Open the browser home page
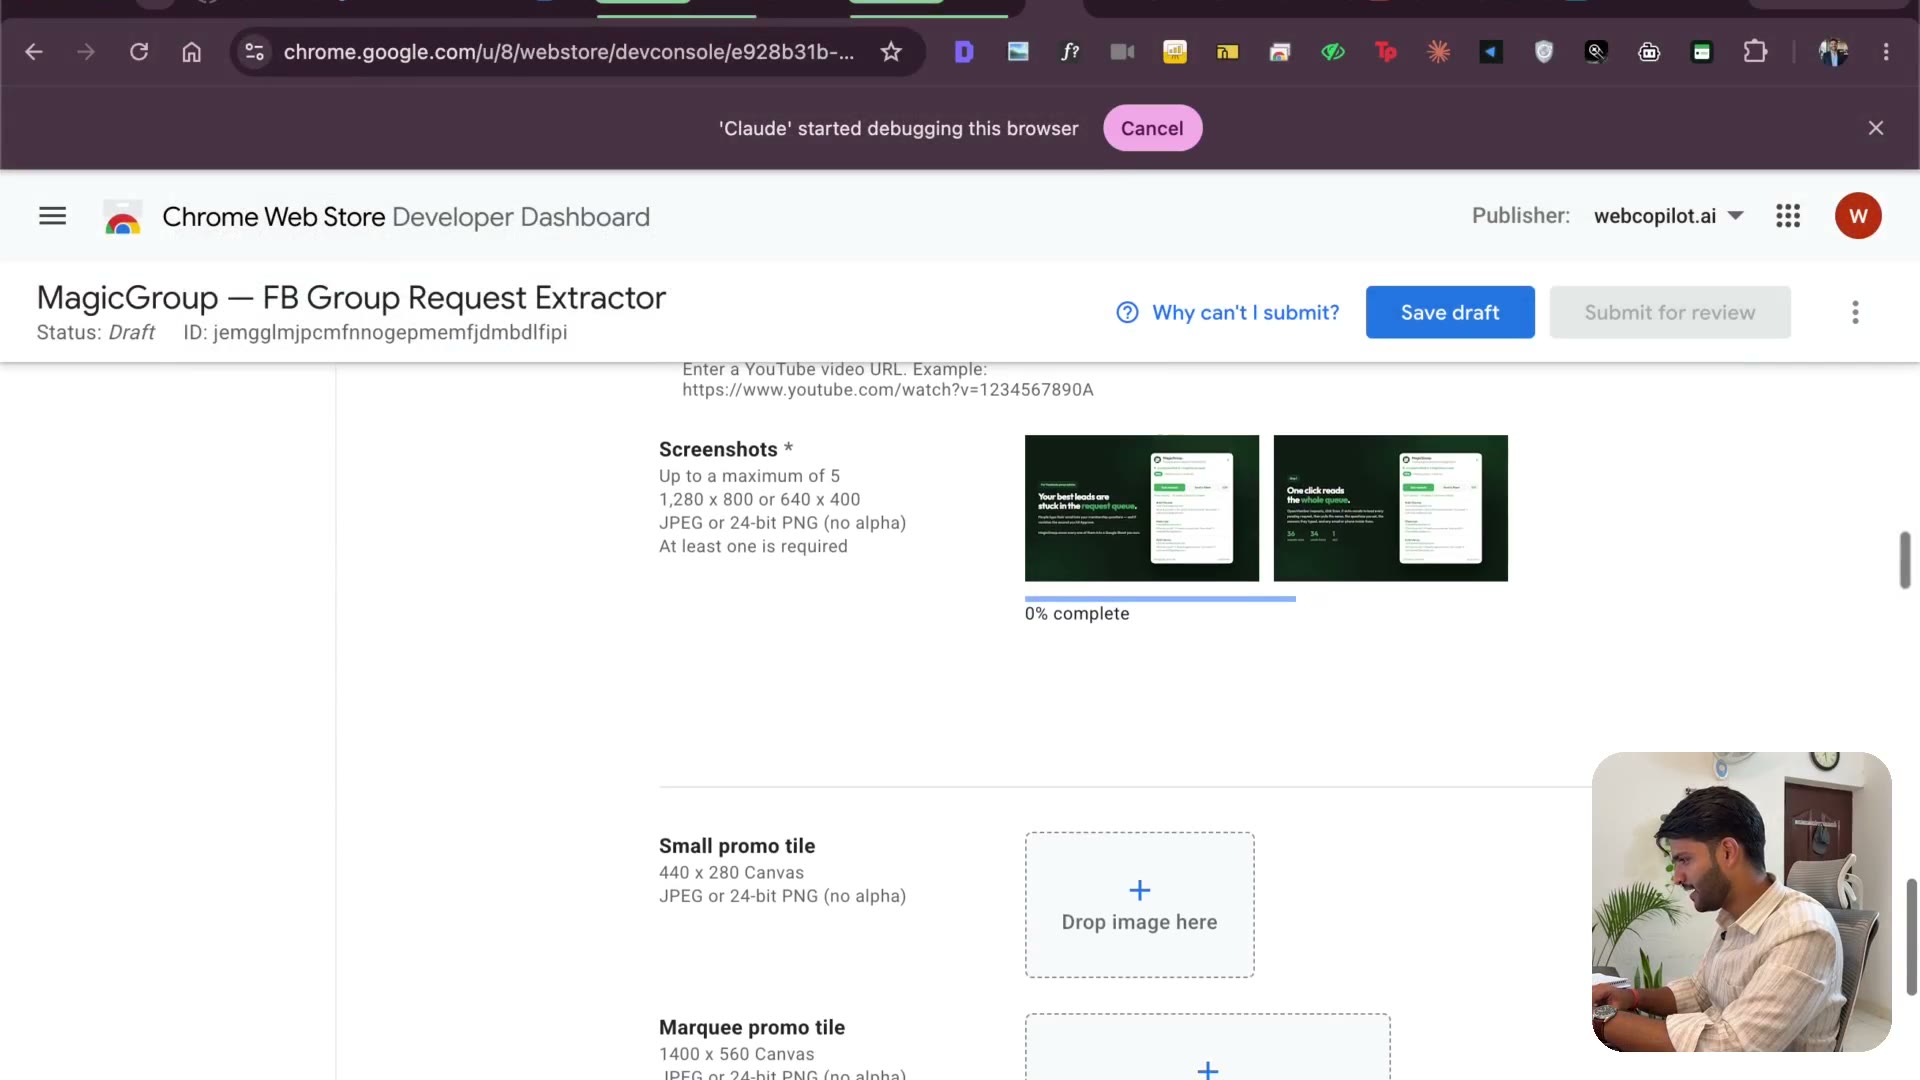 pos(191,52)
